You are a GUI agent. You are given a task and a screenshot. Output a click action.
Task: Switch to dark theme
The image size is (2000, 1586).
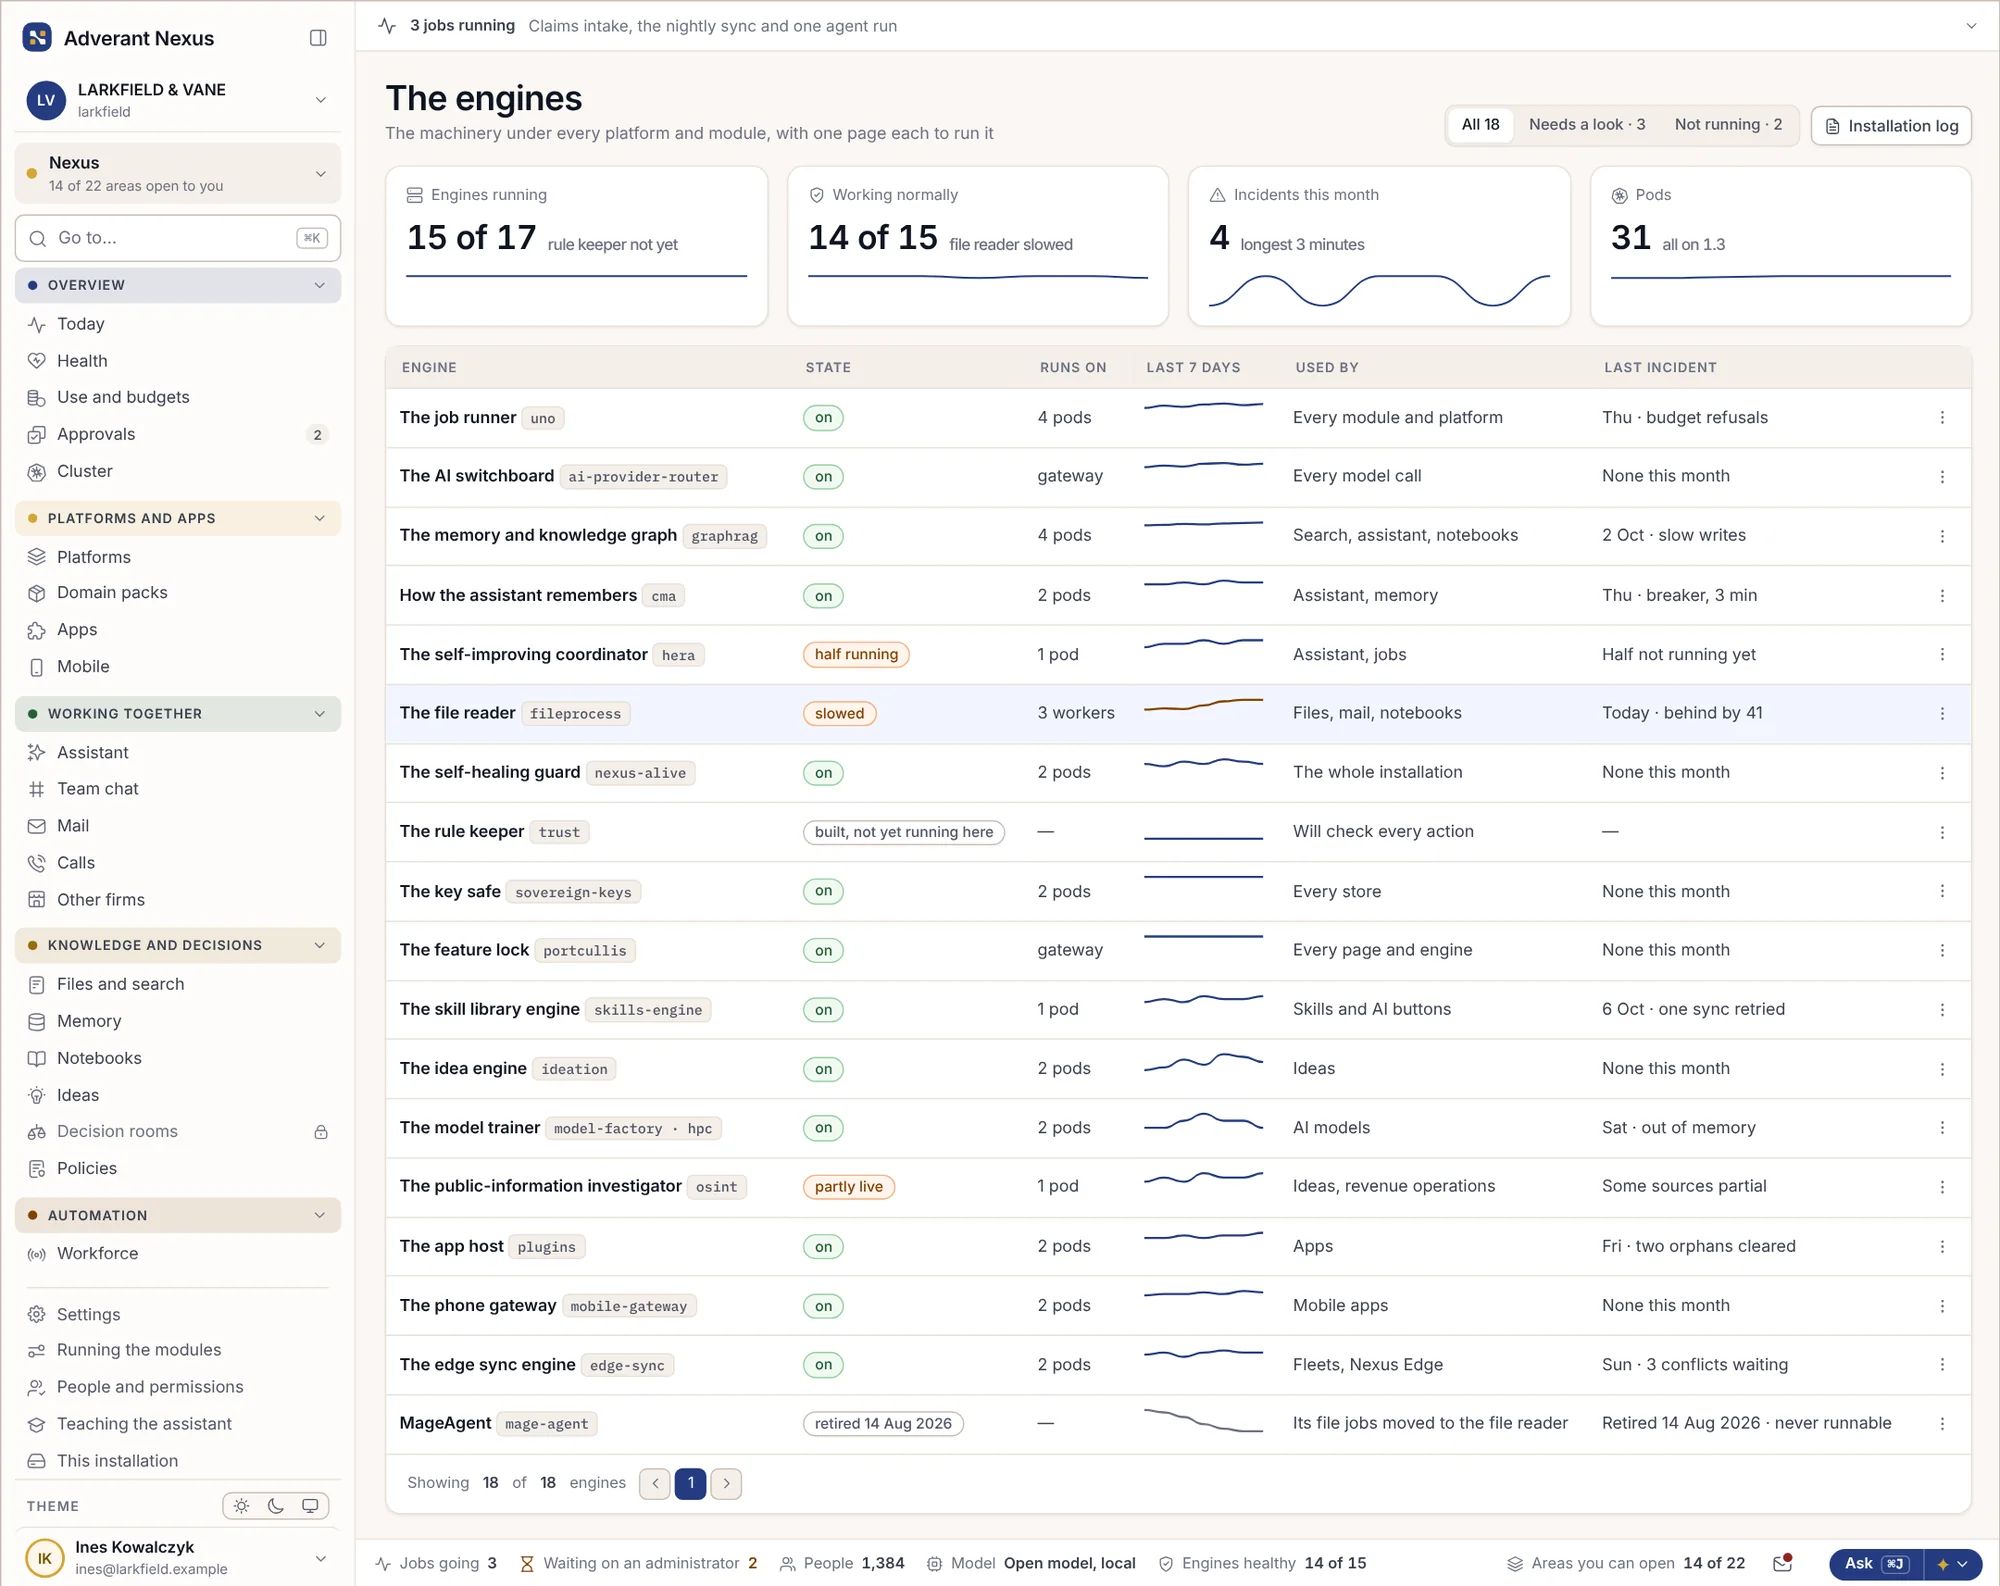276,1506
